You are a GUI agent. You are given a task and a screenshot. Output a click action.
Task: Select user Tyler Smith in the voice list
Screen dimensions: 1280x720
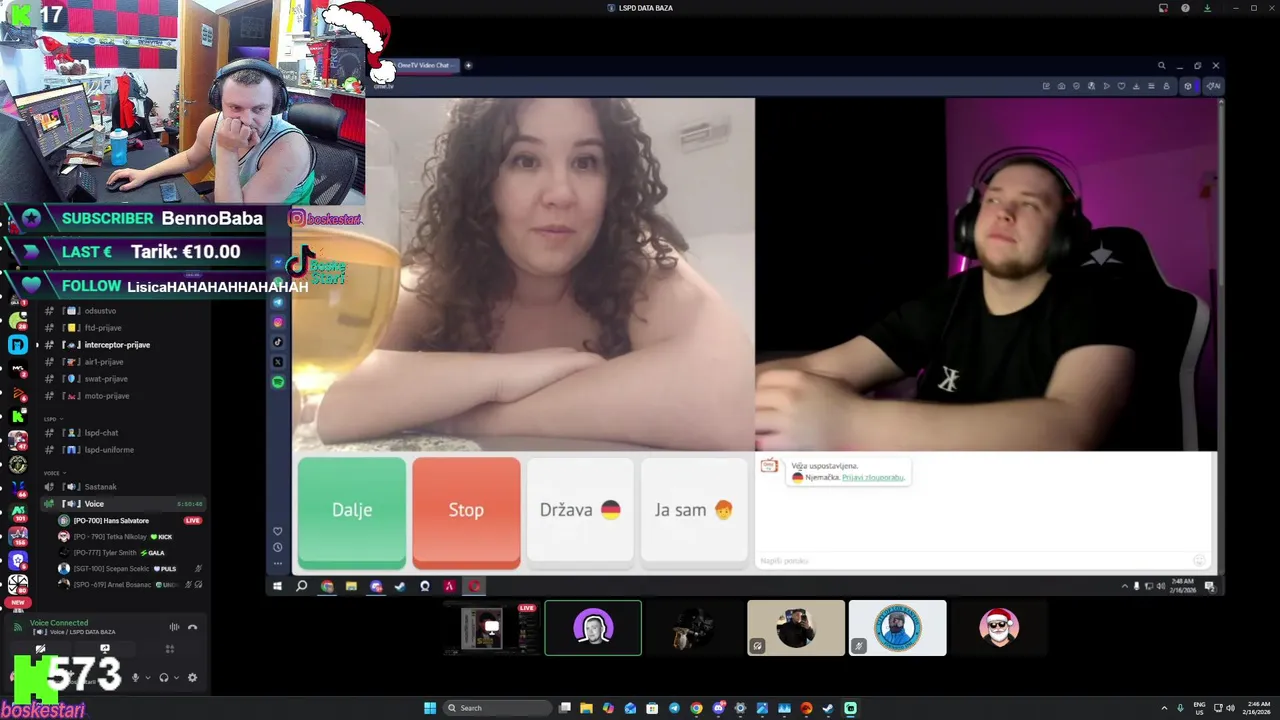click(x=105, y=553)
